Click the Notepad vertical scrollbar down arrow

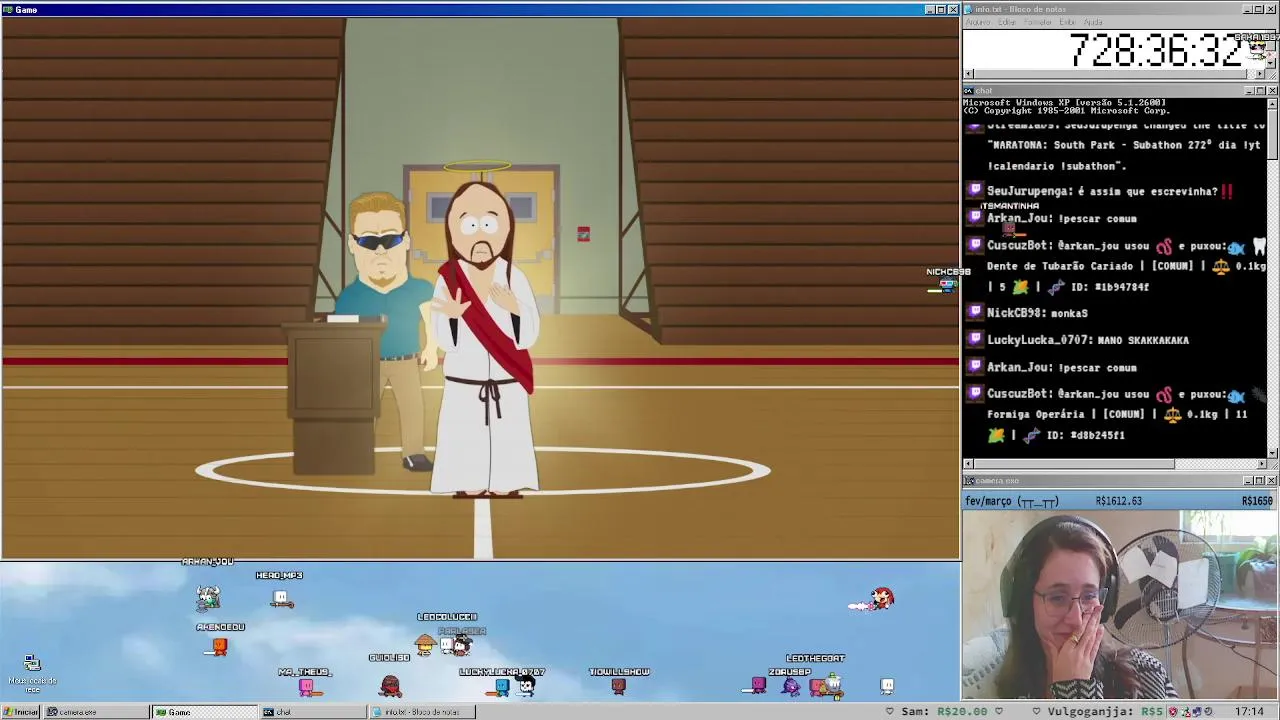pyautogui.click(x=1272, y=64)
